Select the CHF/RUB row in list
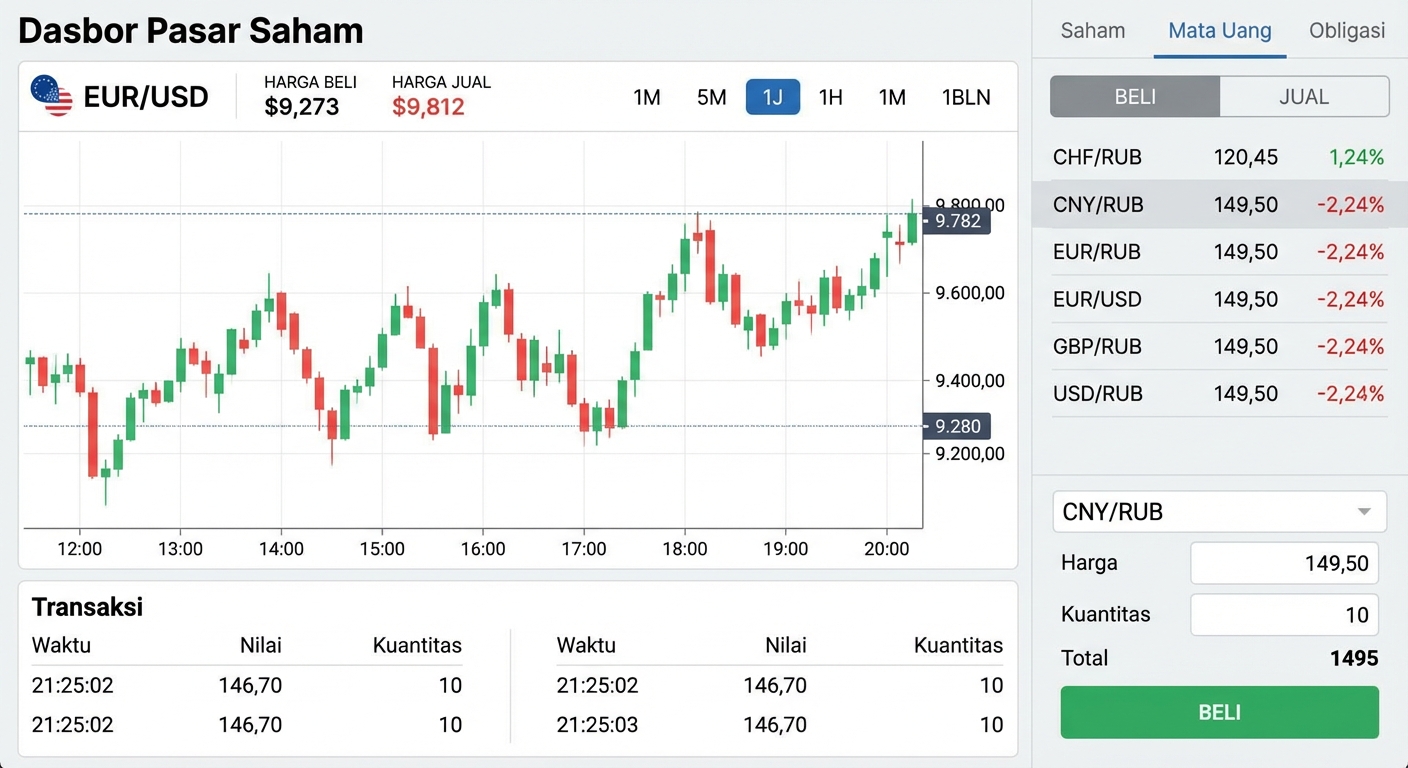Screen dimensions: 1408x768 point(1218,157)
